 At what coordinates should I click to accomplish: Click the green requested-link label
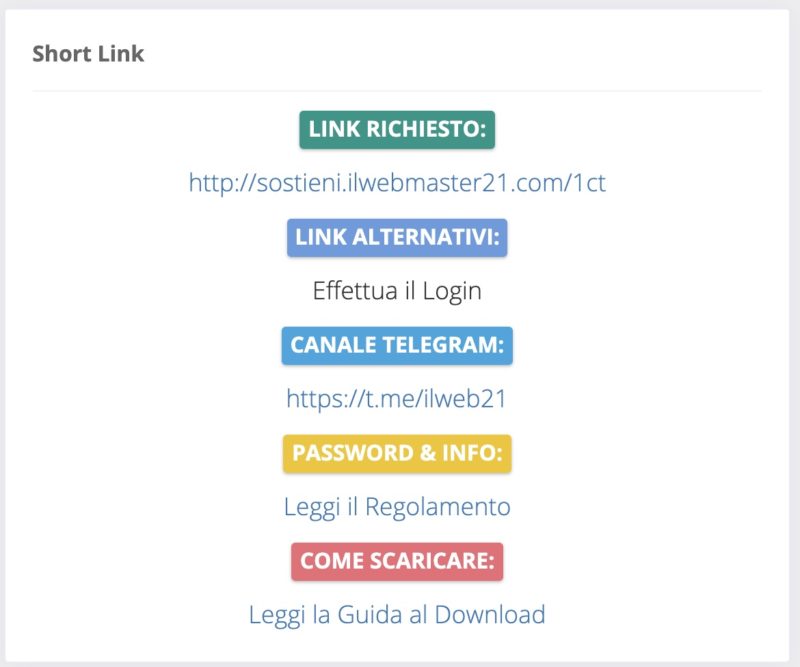click(397, 130)
